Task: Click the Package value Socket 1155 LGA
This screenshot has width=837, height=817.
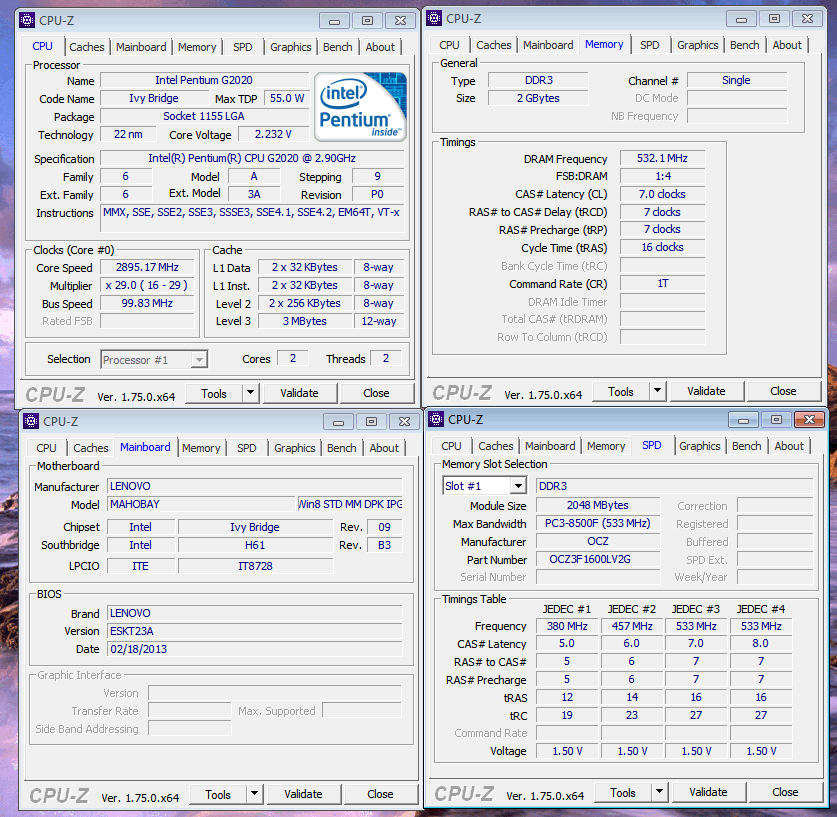Action: click(x=204, y=116)
